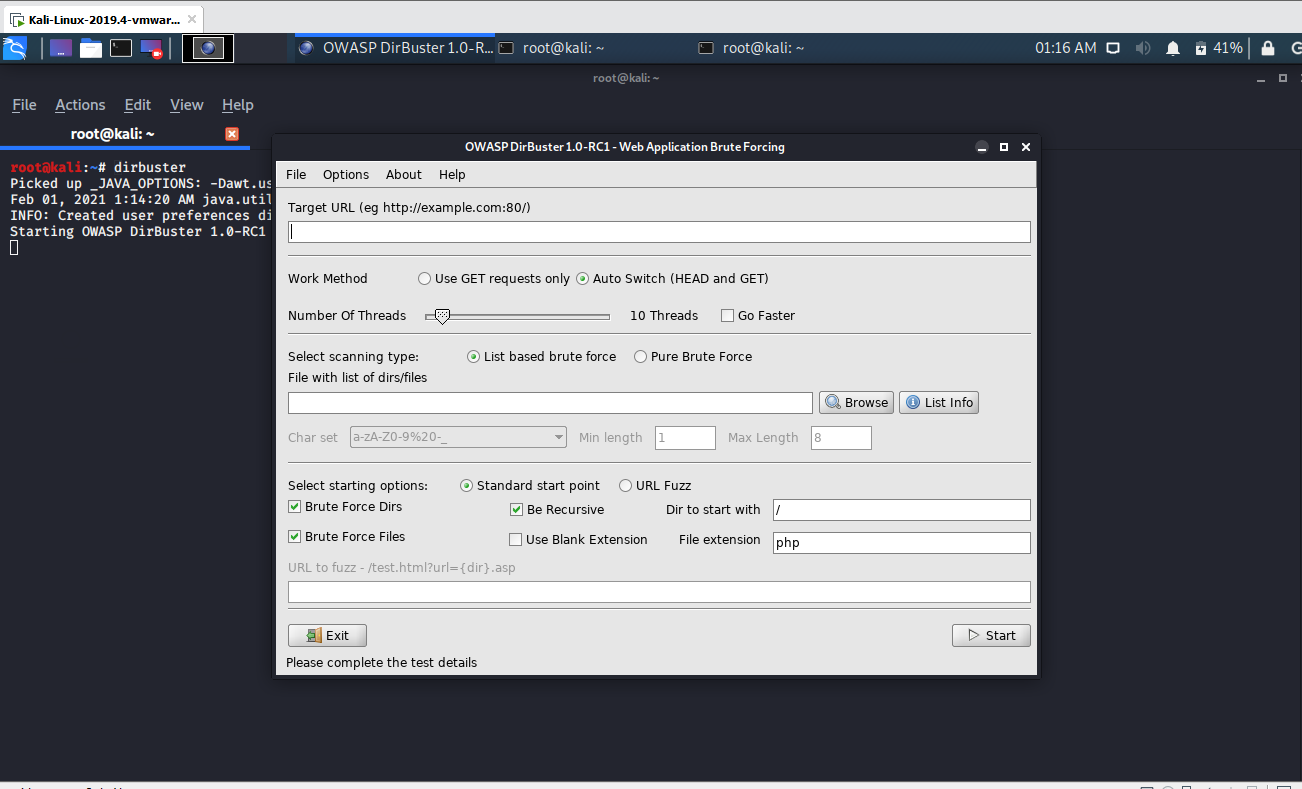The width and height of the screenshot is (1302, 789).
Task: Toggle the Brute Force Dirs checkbox
Action: 295,507
